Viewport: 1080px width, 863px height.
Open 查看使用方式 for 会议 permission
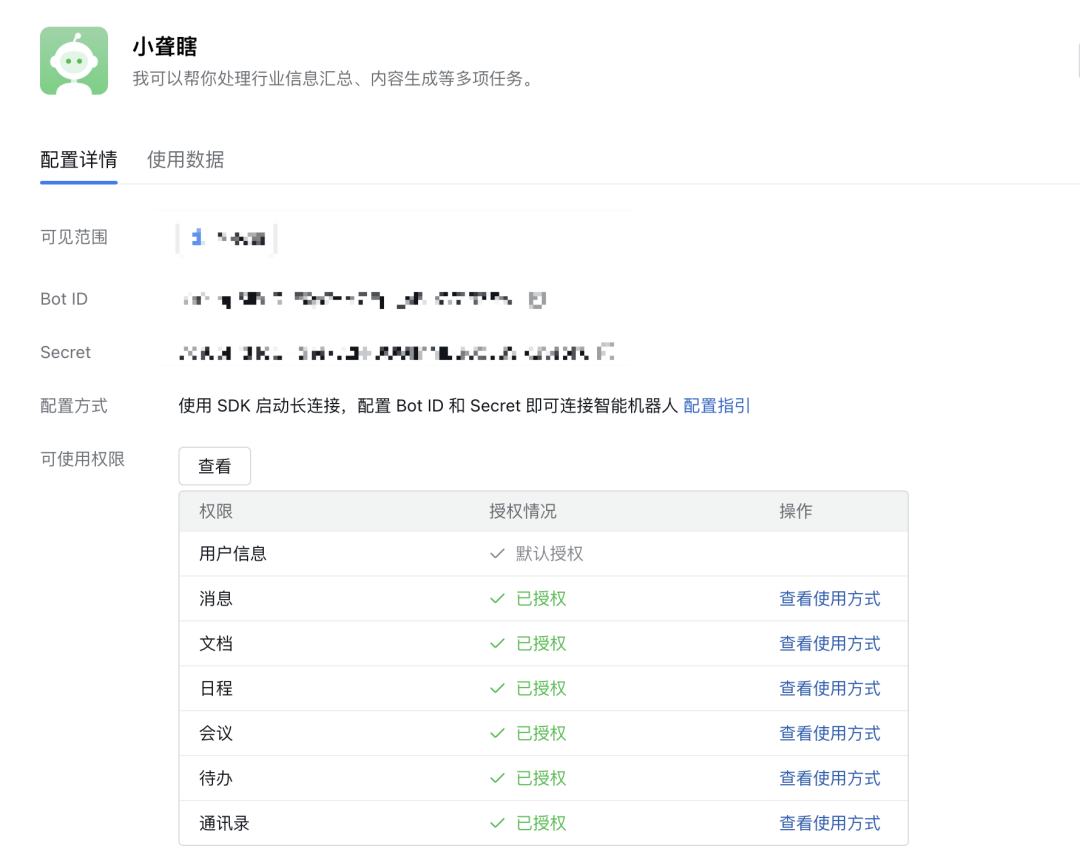tap(830, 732)
